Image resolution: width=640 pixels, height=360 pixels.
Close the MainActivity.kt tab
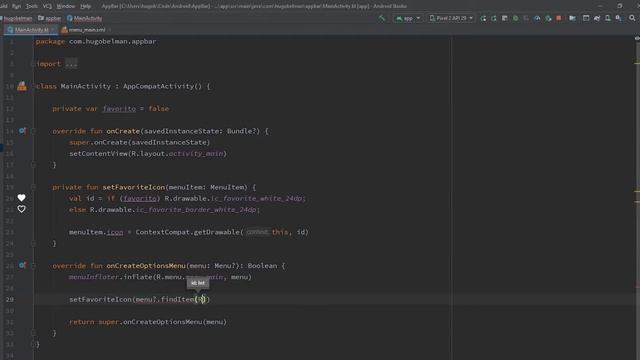pyautogui.click(x=53, y=30)
